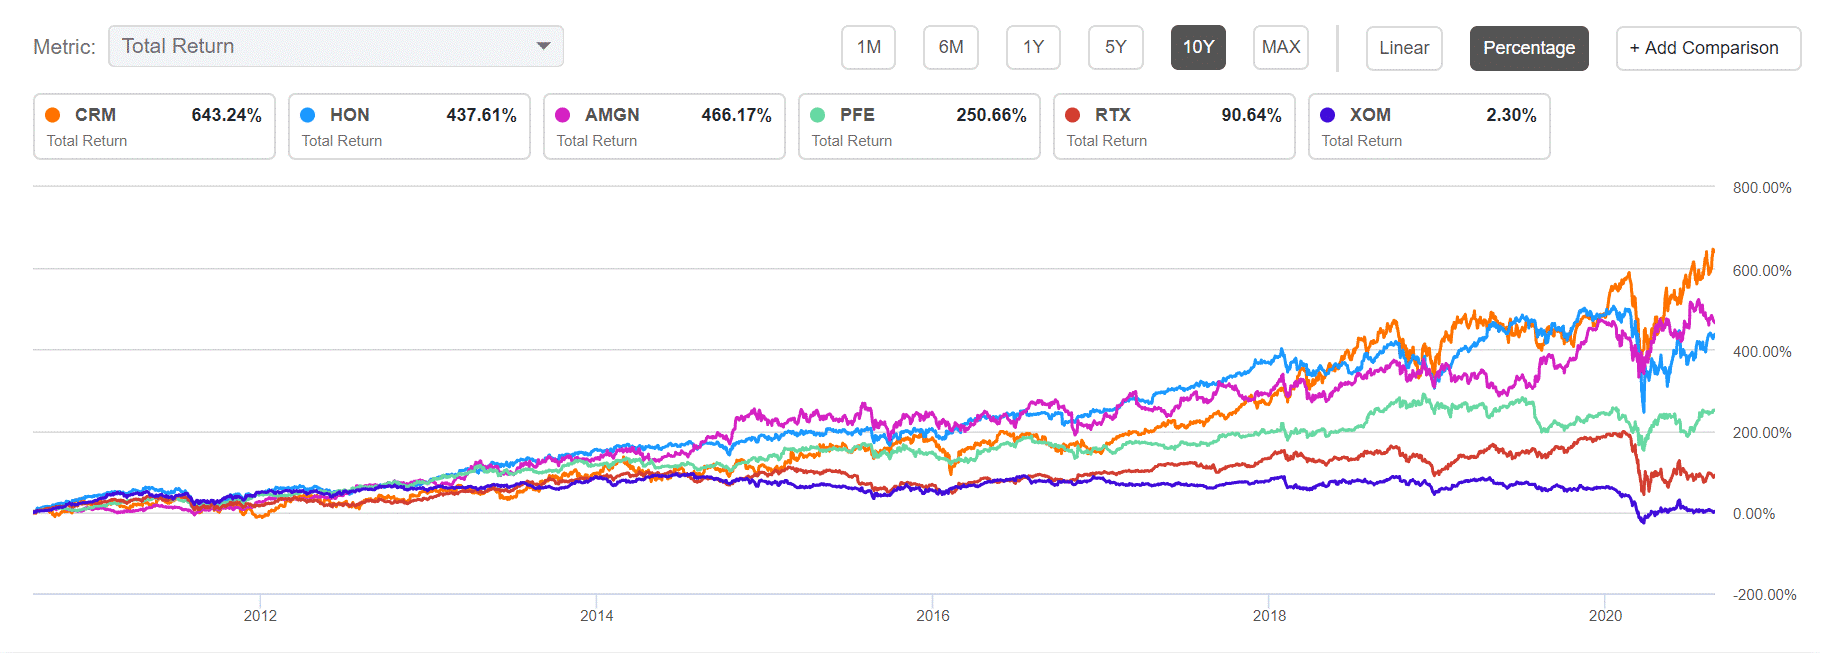Viewport: 1821px width, 653px height.
Task: Click the AMGN Total Return card
Action: point(664,126)
